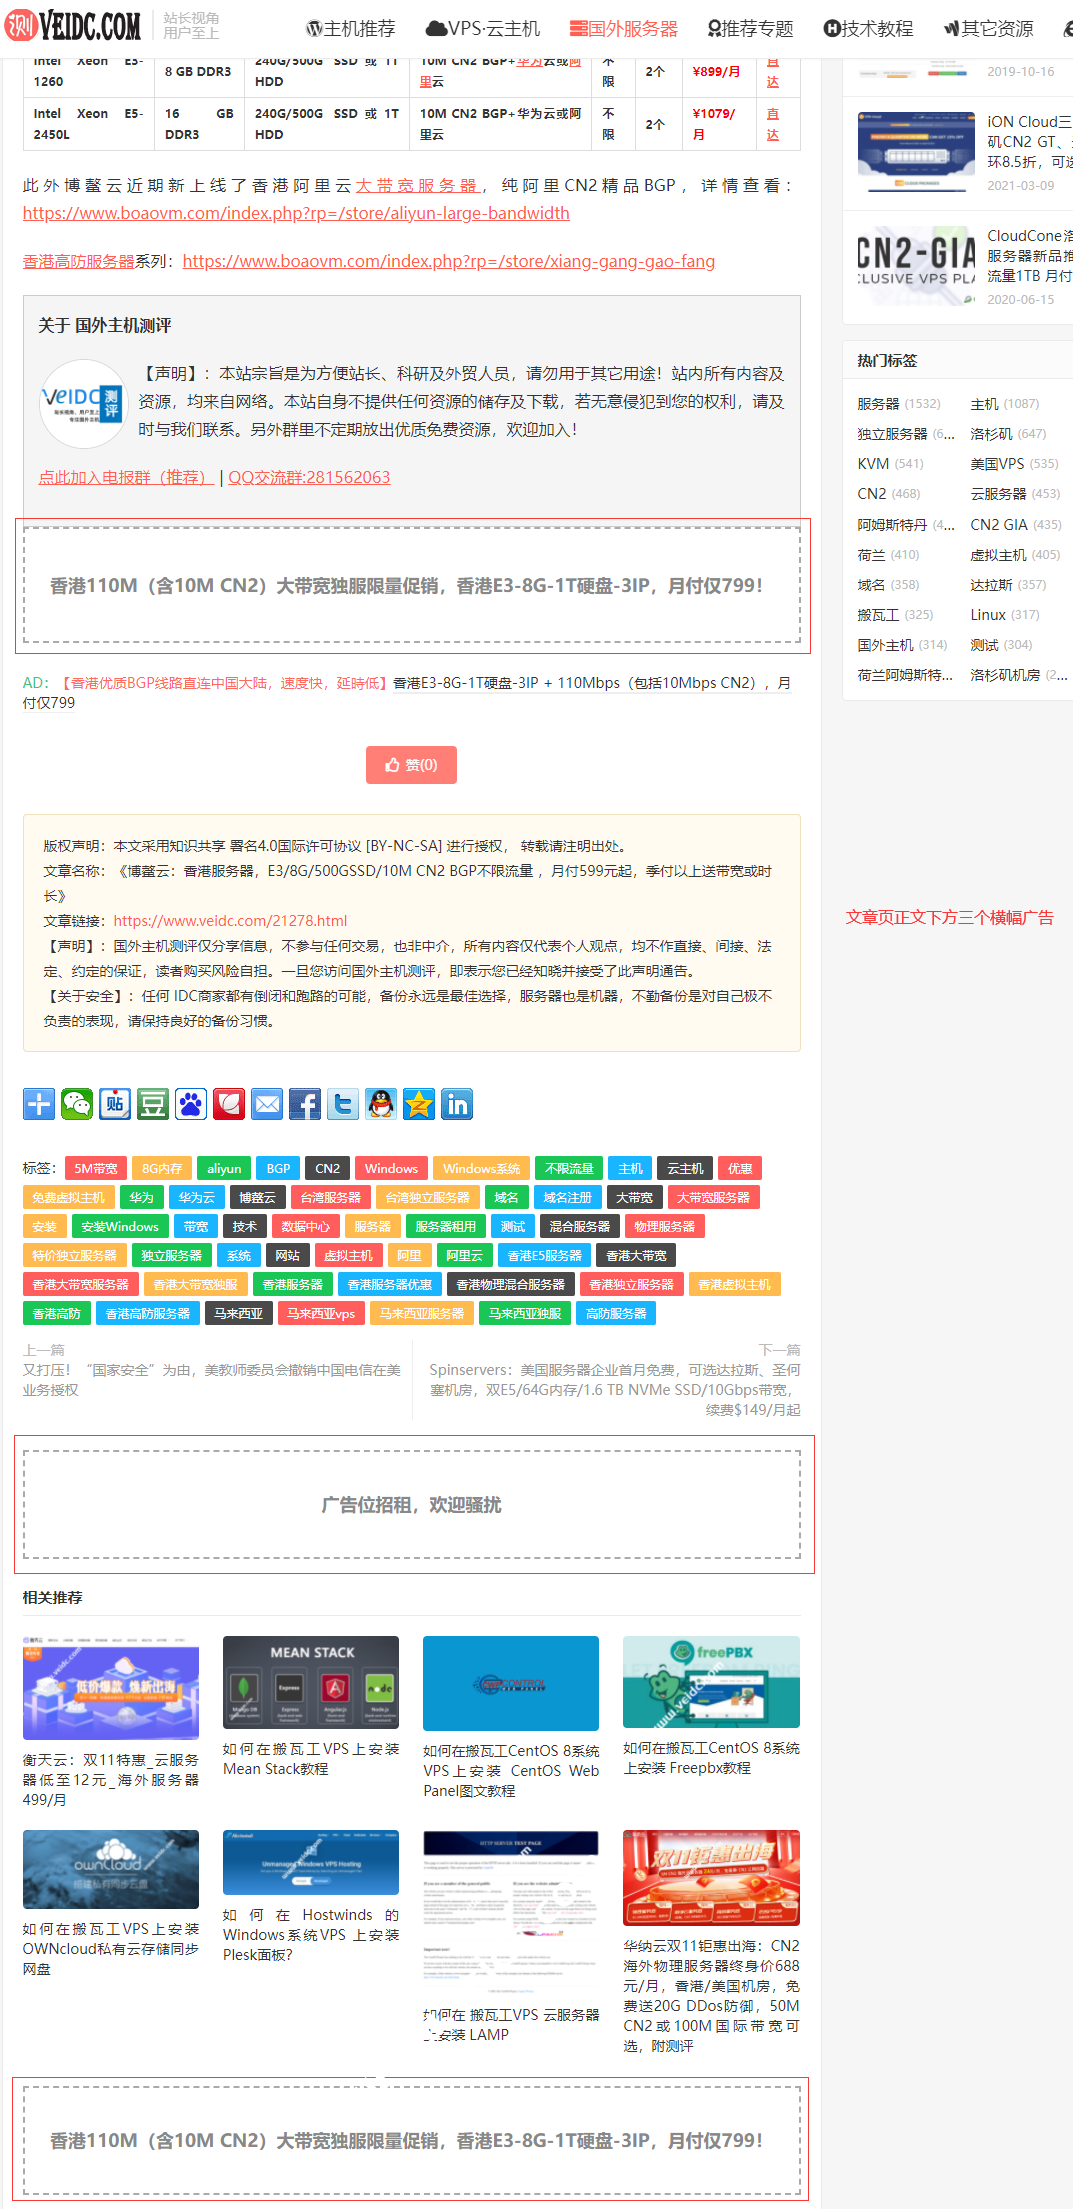1073x2209 pixels.
Task: Open the 主机推荐 navigation menu
Action: 351,29
